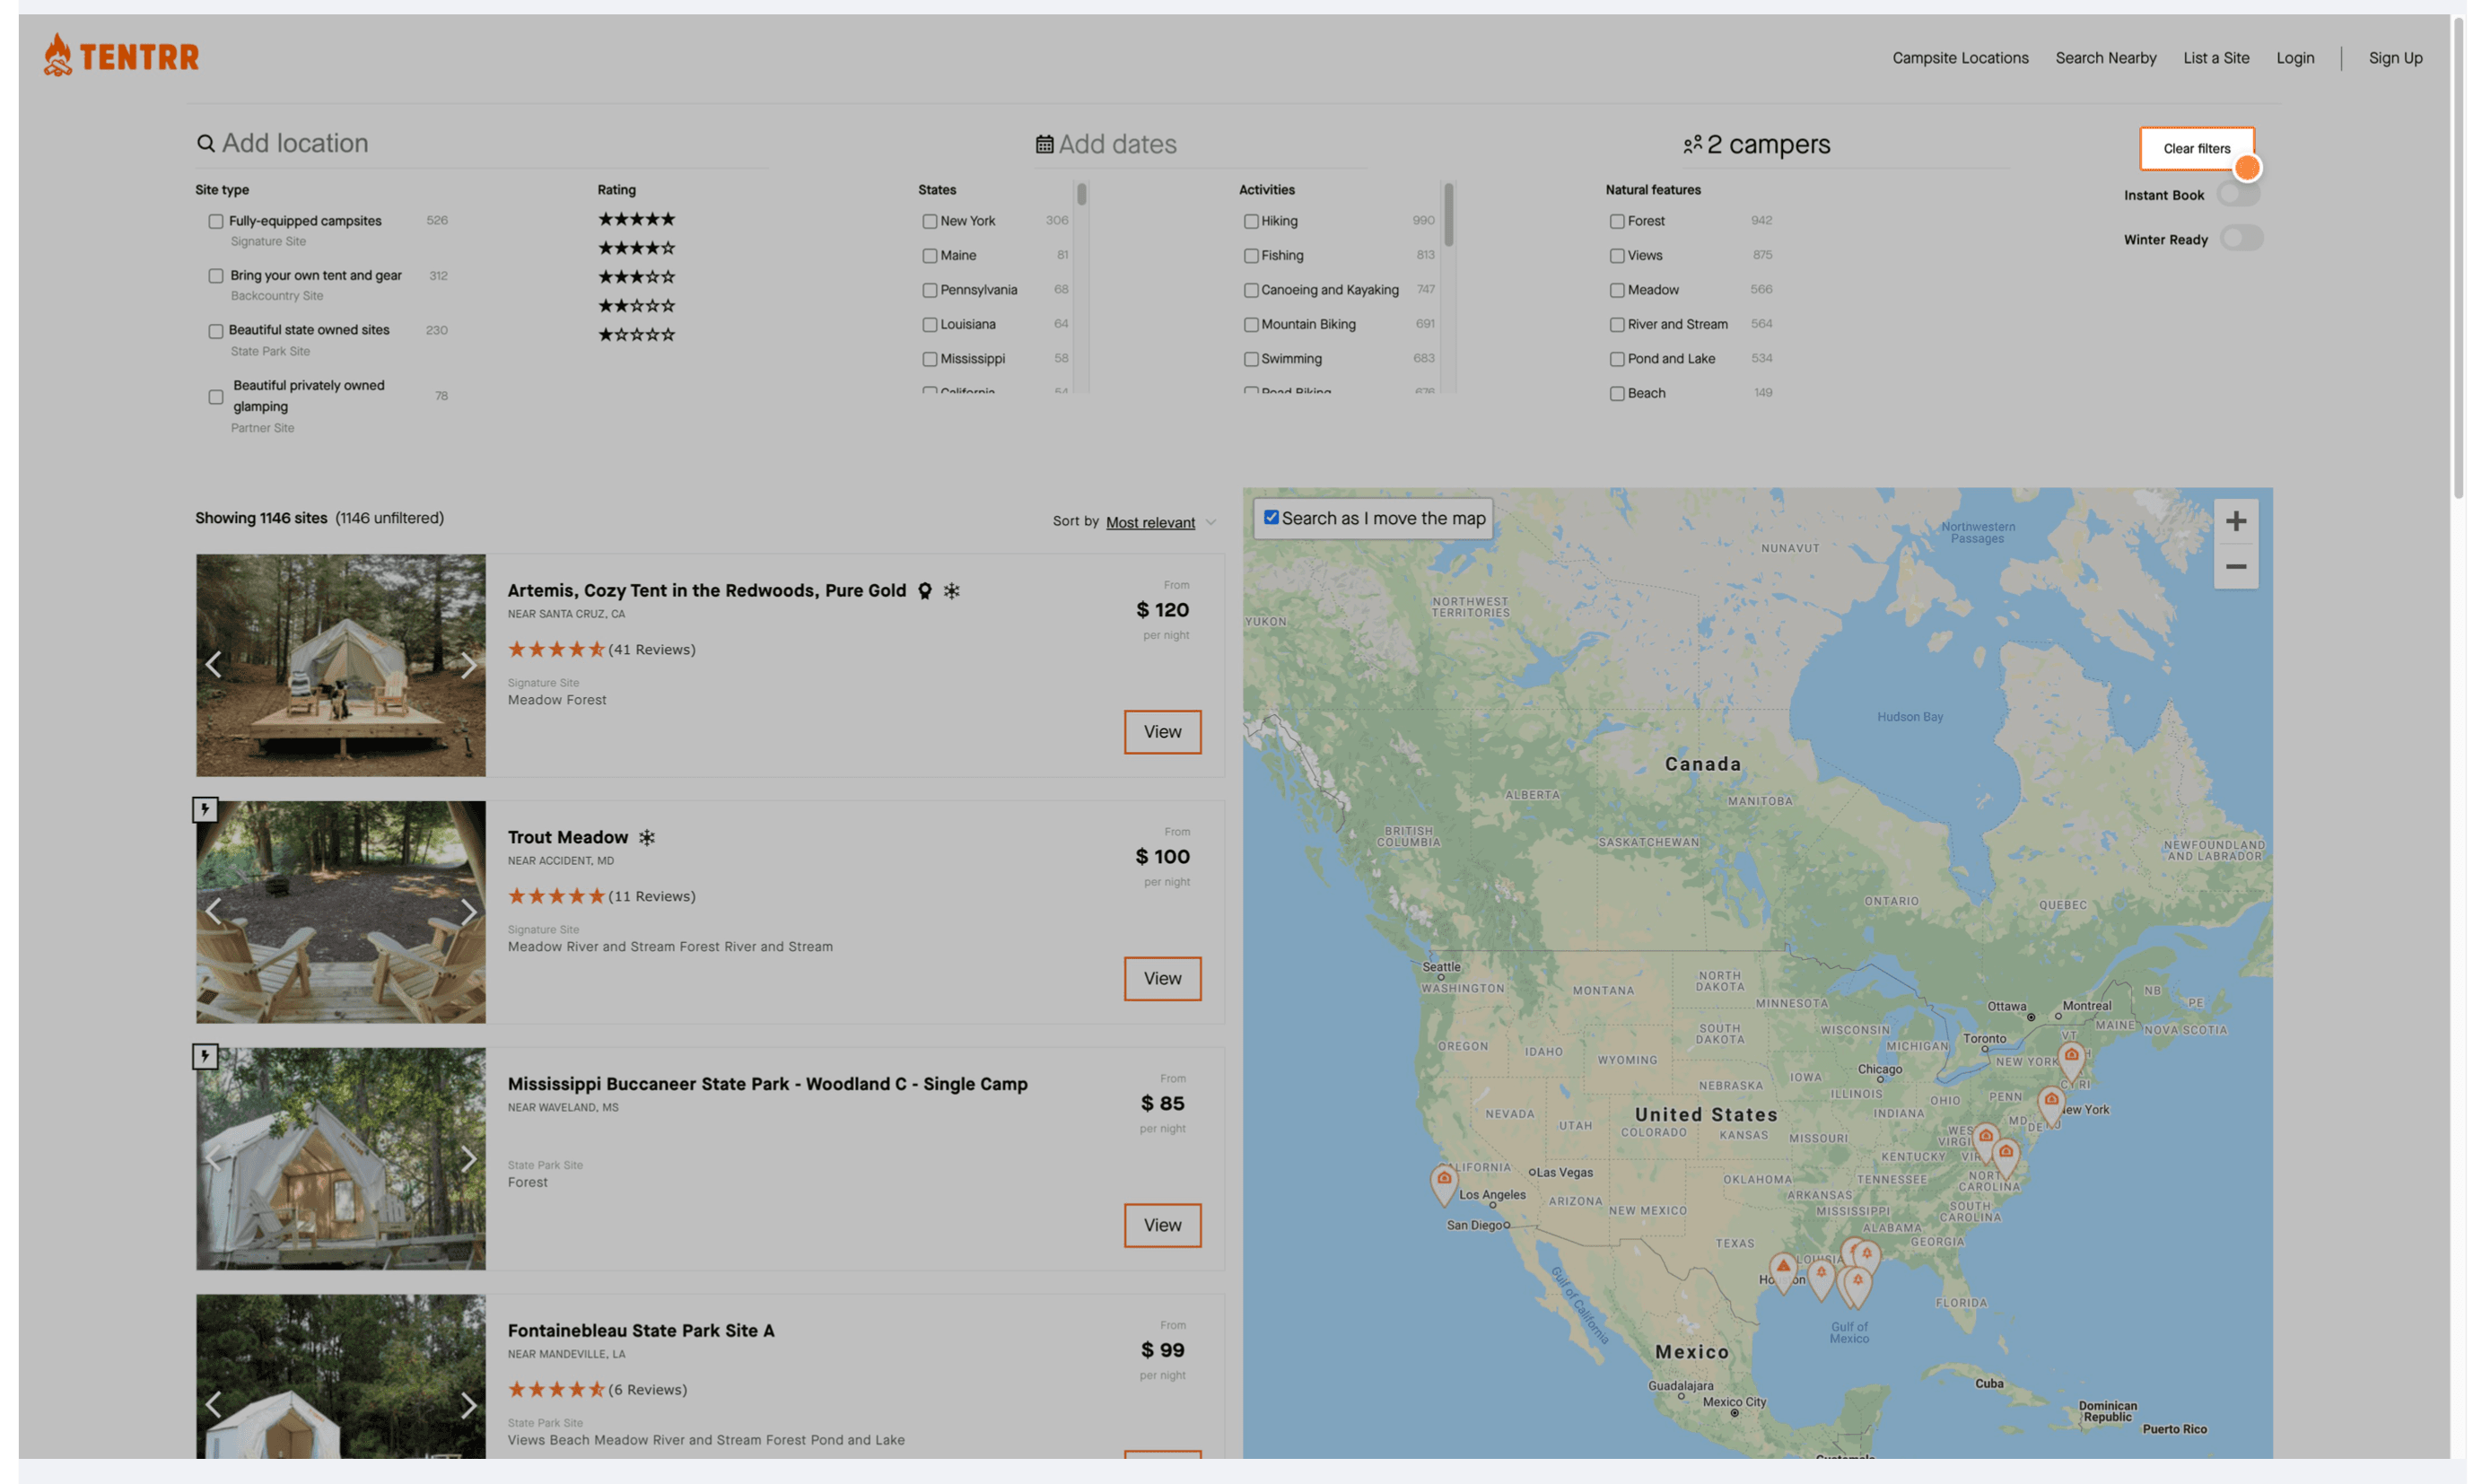Zoom in on the map
This screenshot has width=2473, height=1484.
[2235, 521]
